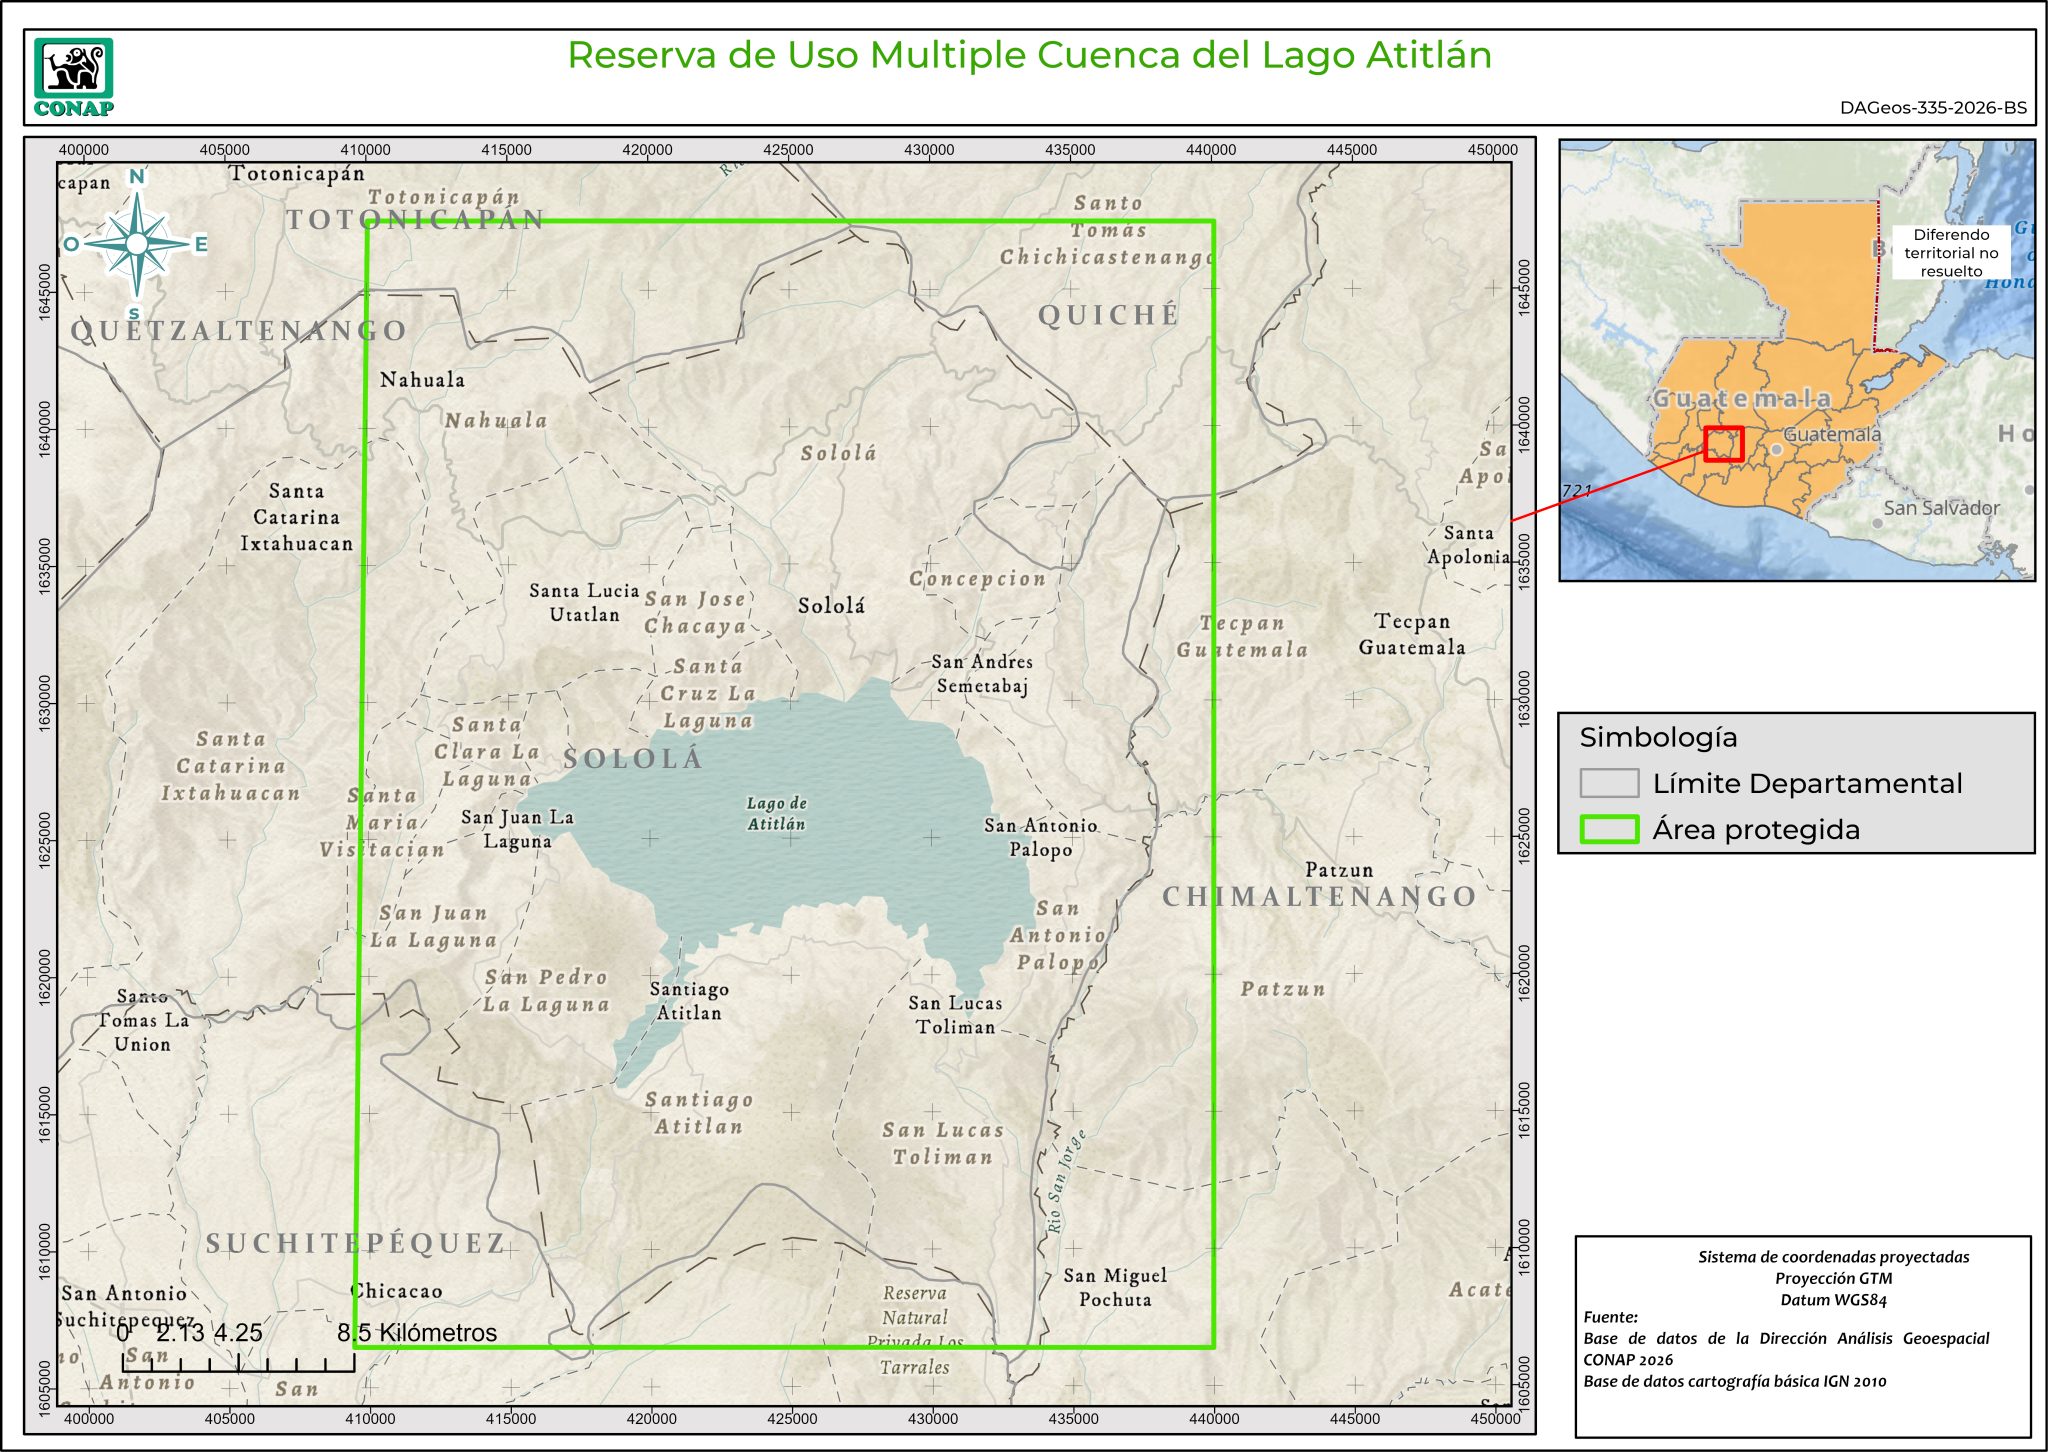Click the Guatemala inset overview map
The width and height of the screenshot is (2048, 1452).
[1796, 360]
